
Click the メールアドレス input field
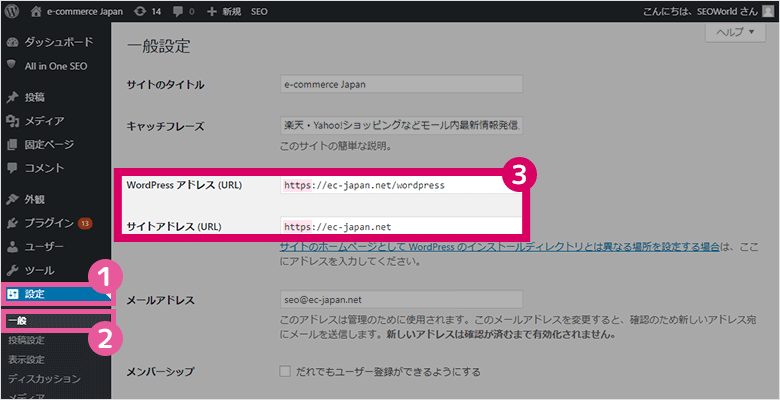coord(401,300)
